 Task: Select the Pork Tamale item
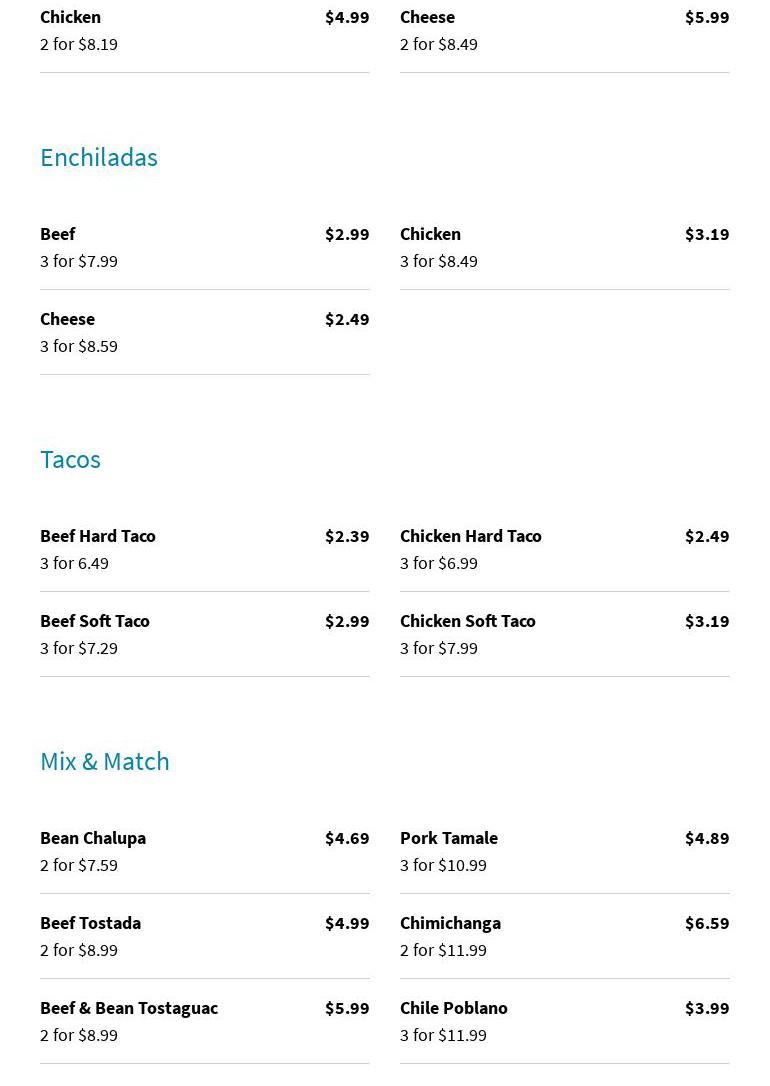pyautogui.click(x=449, y=838)
